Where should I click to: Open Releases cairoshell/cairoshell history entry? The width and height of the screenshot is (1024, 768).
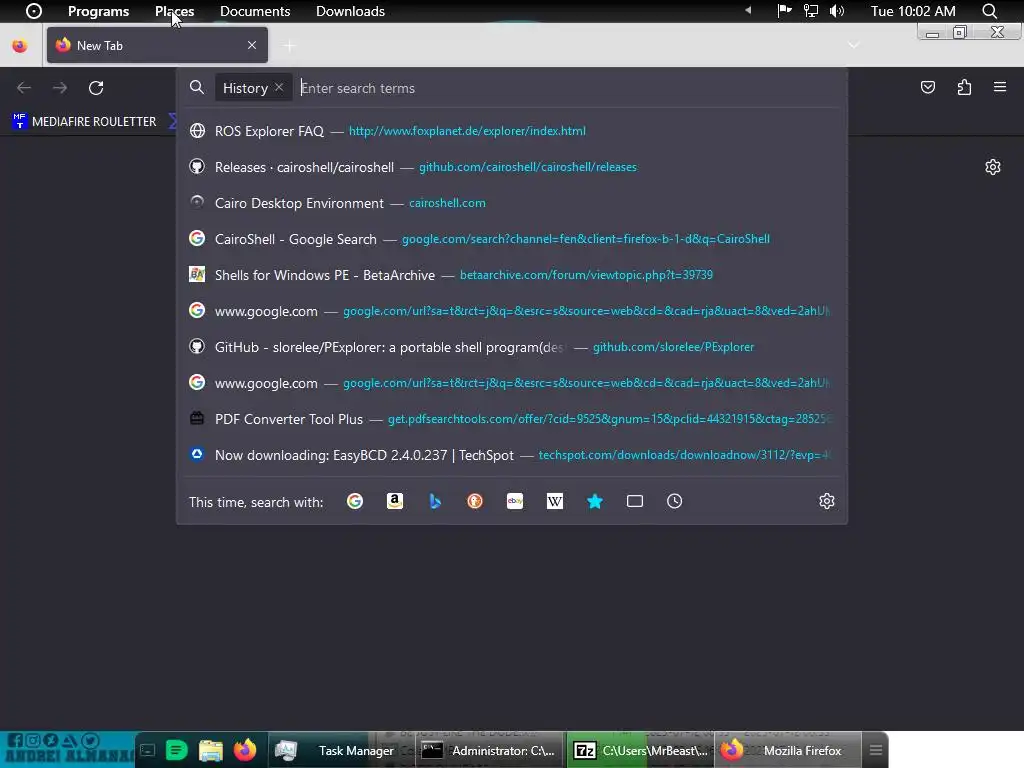point(512,167)
